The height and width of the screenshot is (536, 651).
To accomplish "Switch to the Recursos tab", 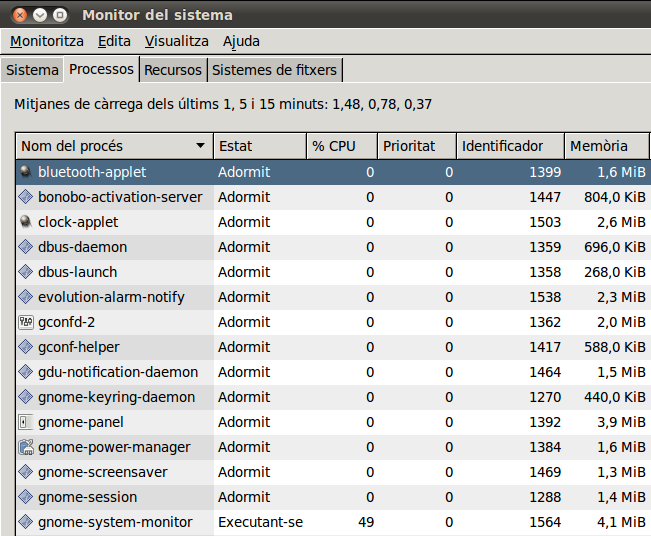I will (x=173, y=70).
